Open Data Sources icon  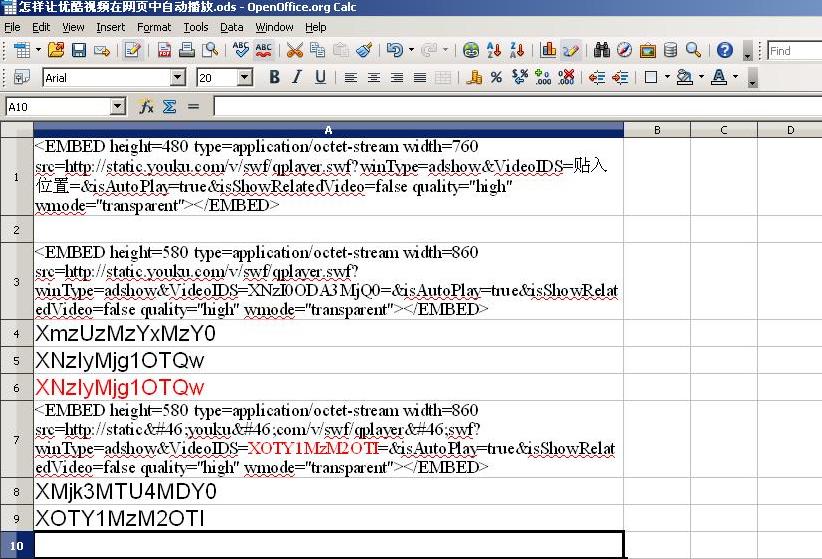(x=670, y=50)
